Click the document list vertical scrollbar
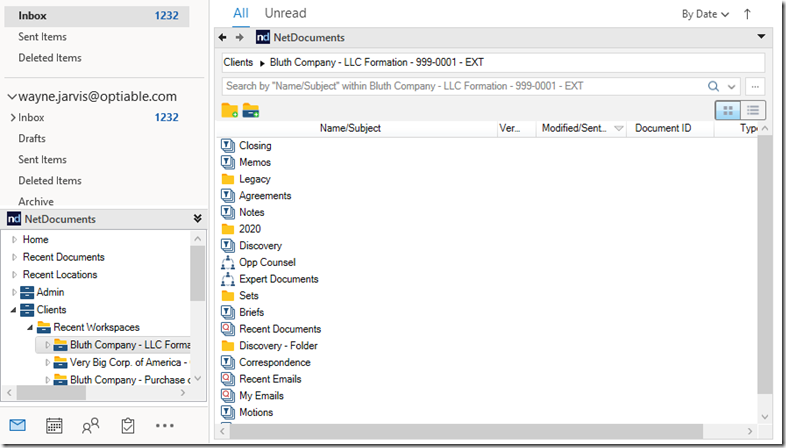 click(x=765, y=265)
